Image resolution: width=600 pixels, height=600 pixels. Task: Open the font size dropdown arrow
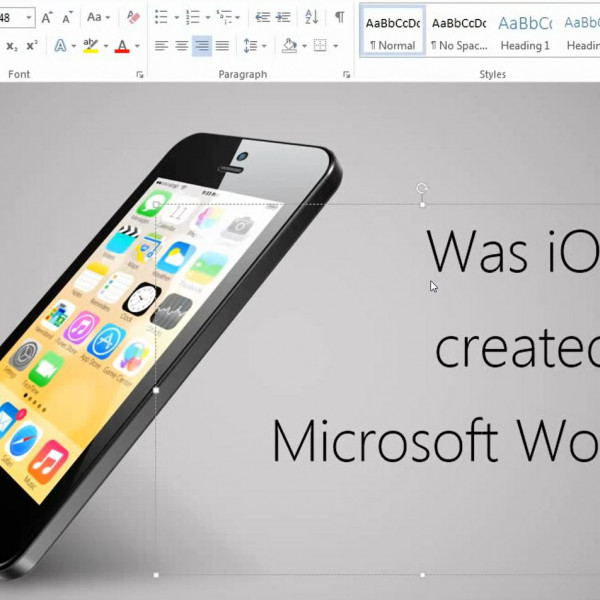click(x=29, y=17)
